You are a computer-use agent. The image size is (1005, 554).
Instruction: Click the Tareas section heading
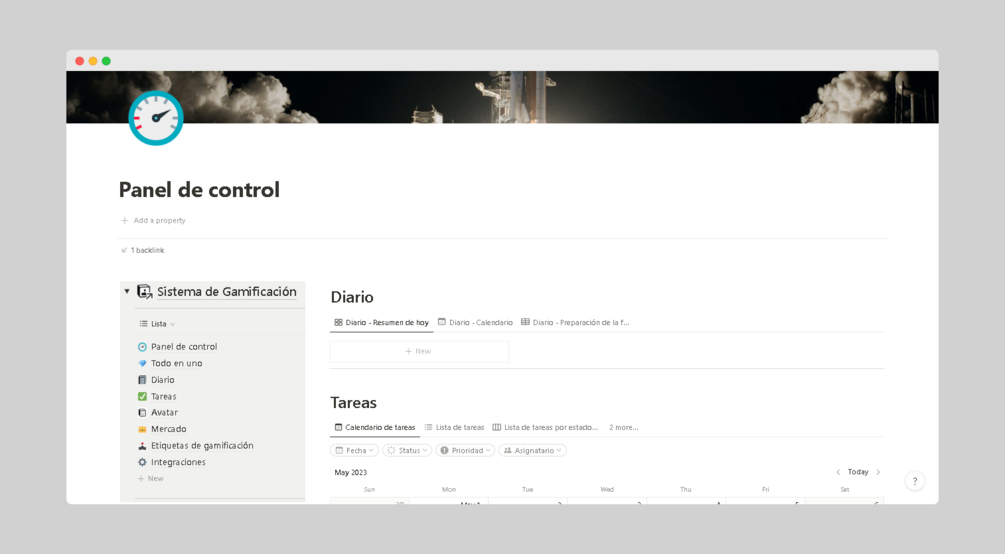[x=353, y=403]
